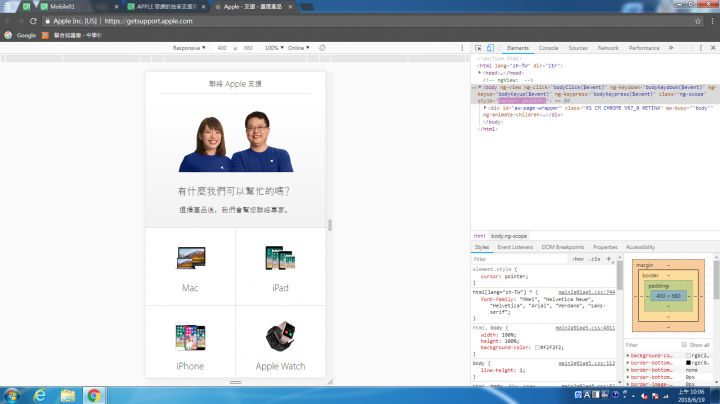Click the rotate orientation icon

(x=322, y=48)
